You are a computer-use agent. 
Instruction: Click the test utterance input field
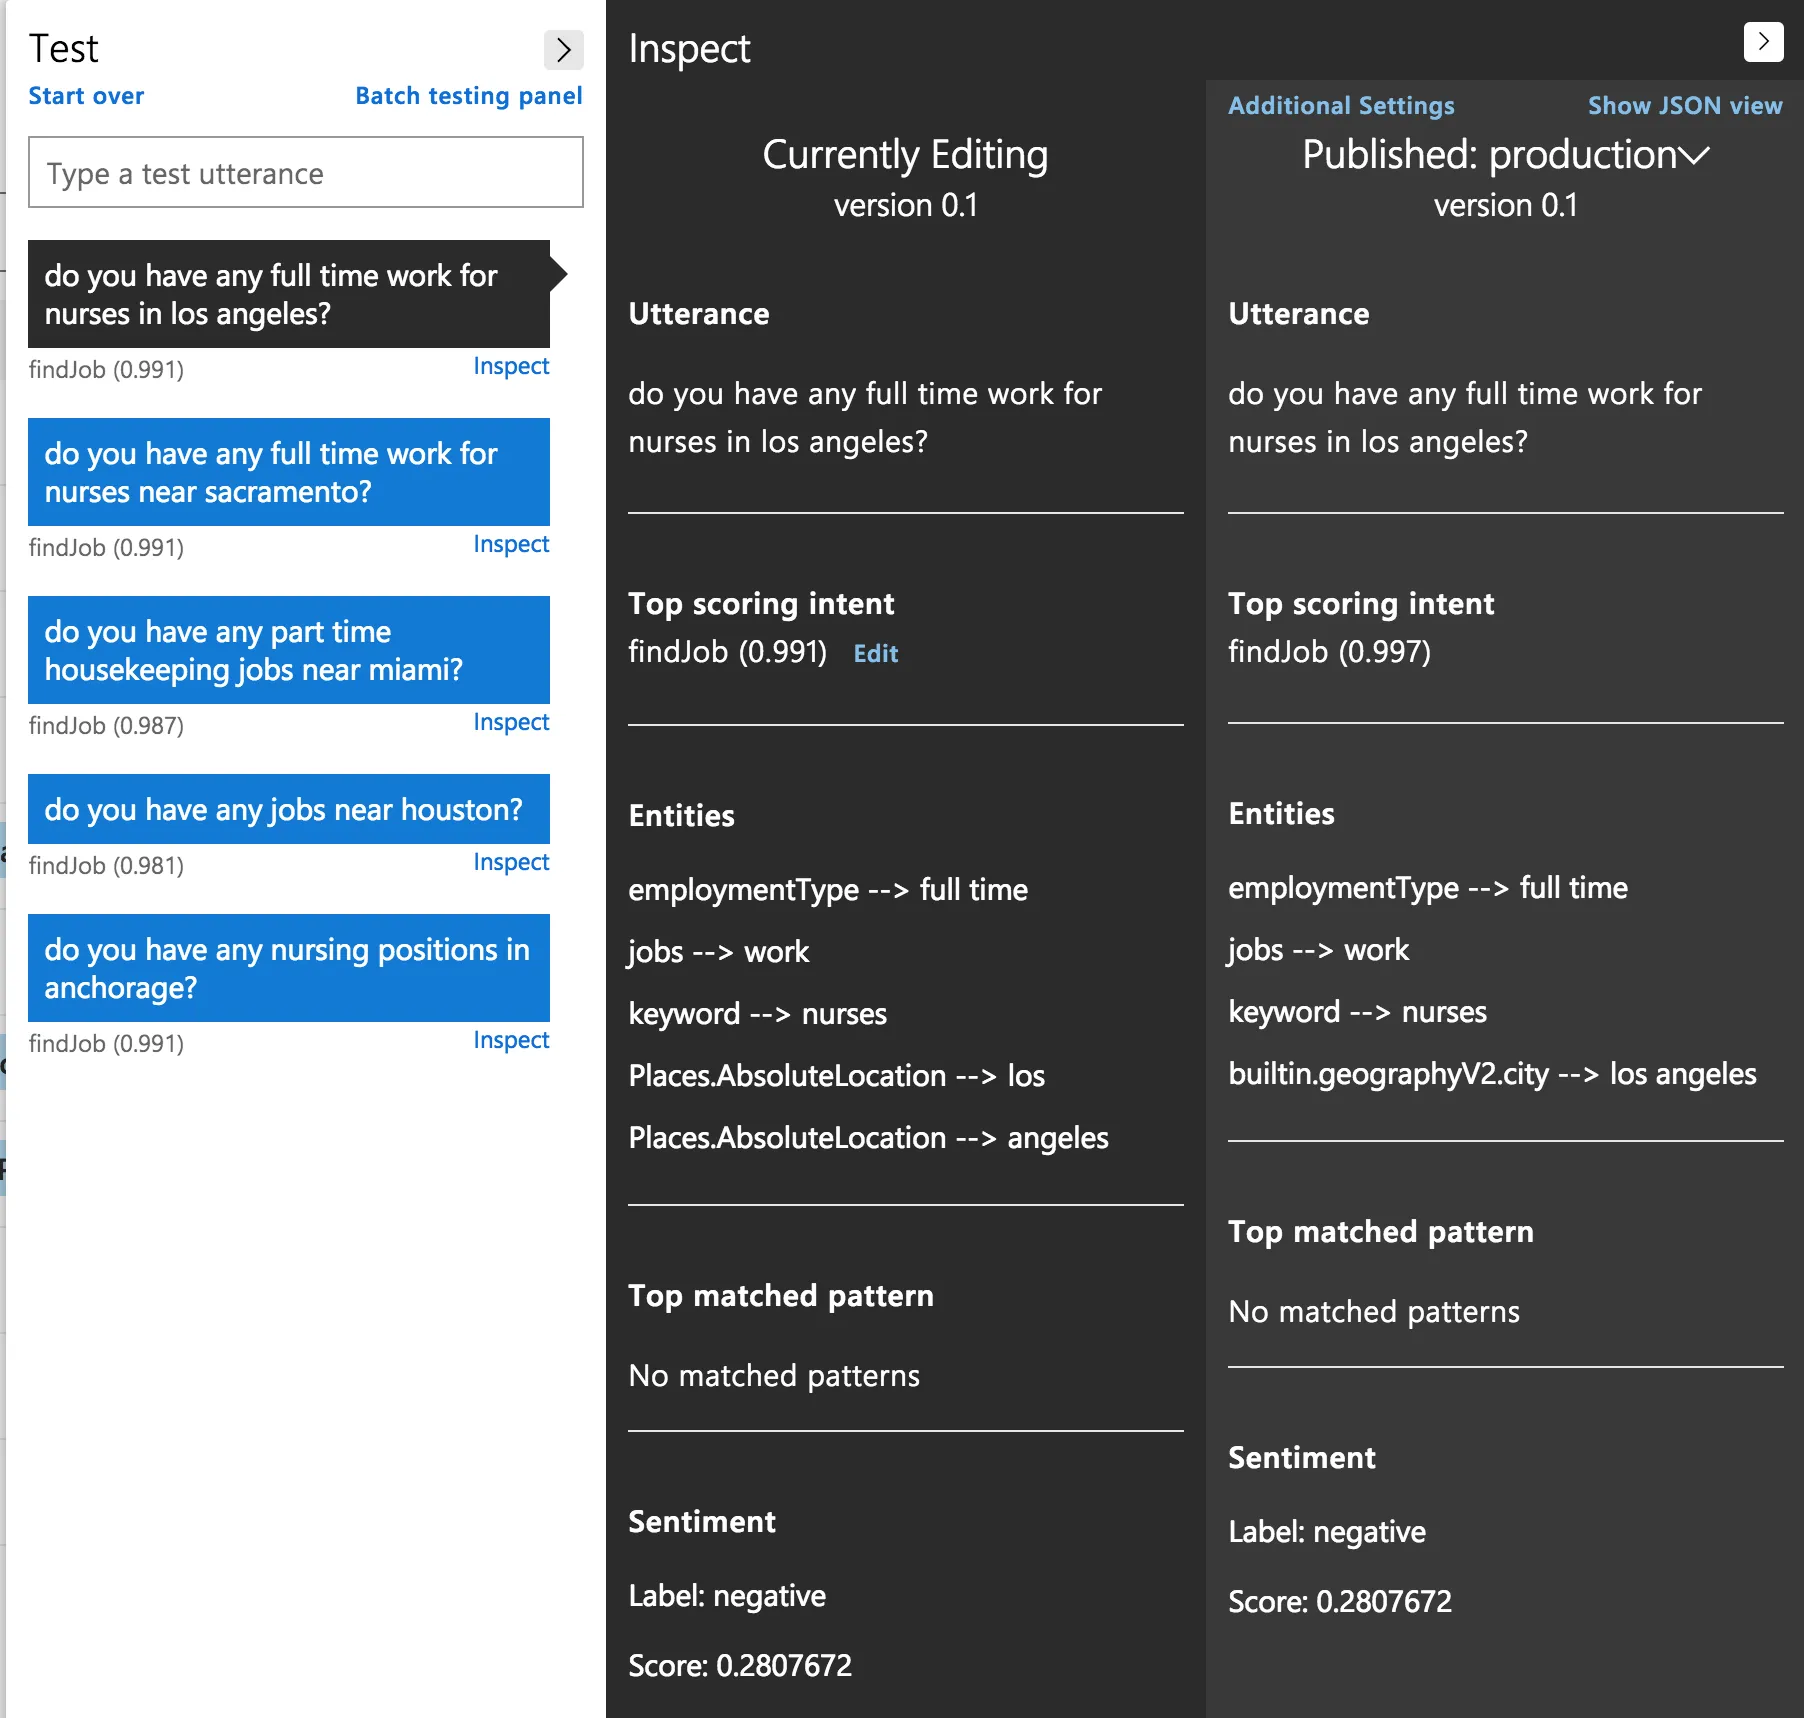tap(306, 173)
